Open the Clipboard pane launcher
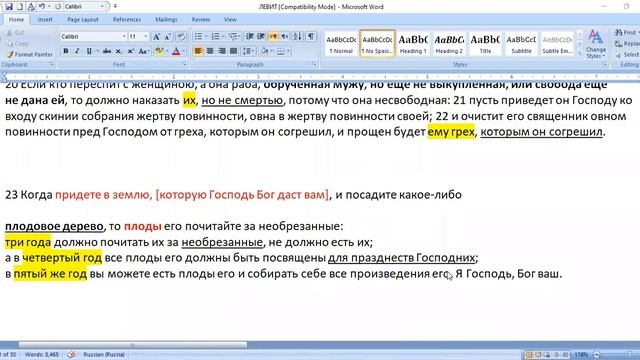Screen dimensions: 640x360 (x=52, y=64)
